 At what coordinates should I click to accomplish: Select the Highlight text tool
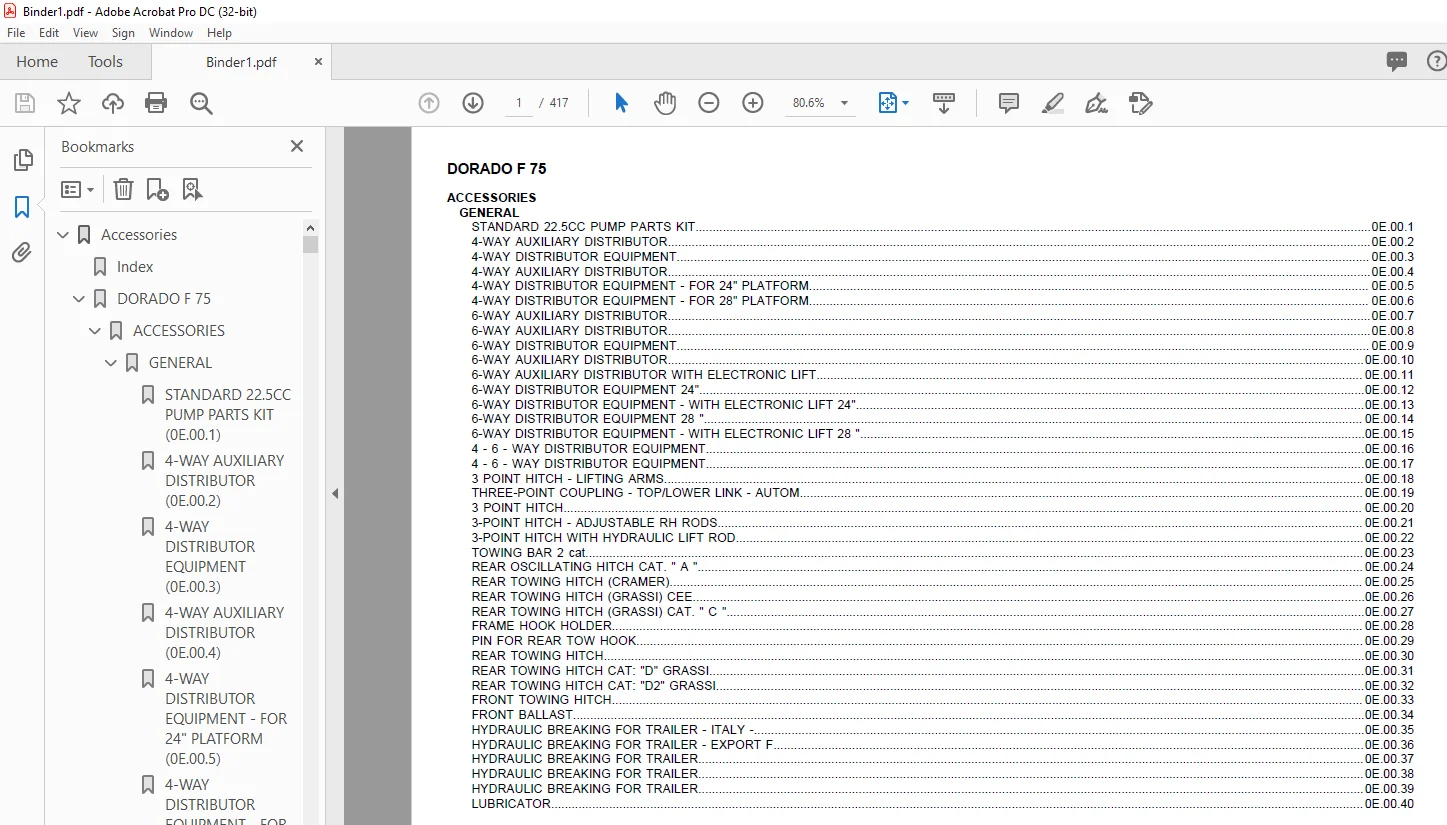tap(1052, 103)
